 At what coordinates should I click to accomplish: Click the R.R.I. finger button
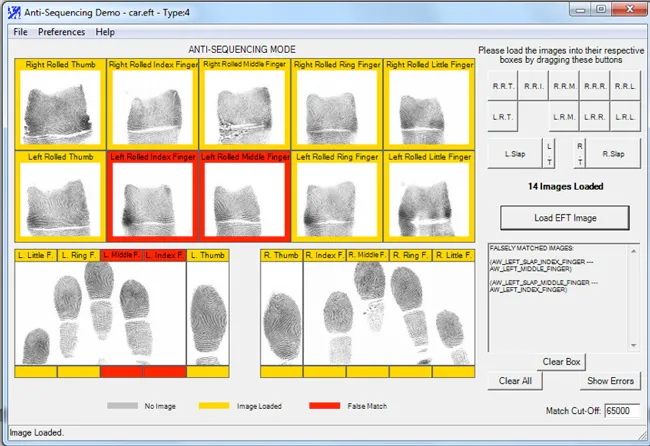533,86
